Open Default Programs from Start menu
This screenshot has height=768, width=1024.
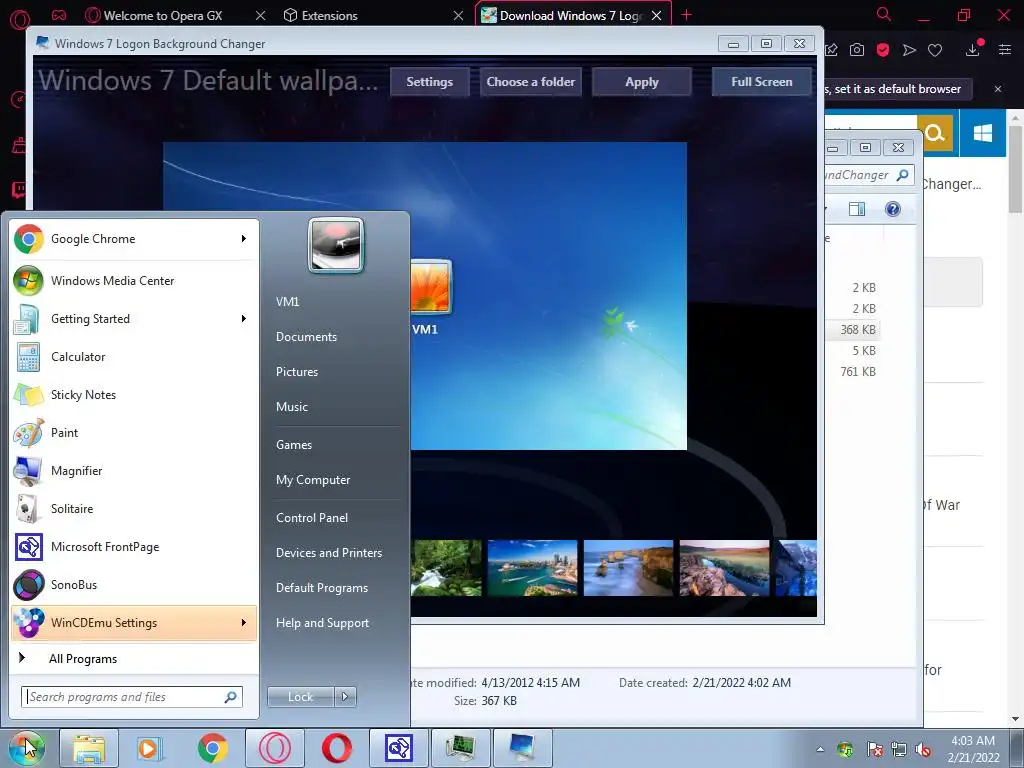coord(322,588)
